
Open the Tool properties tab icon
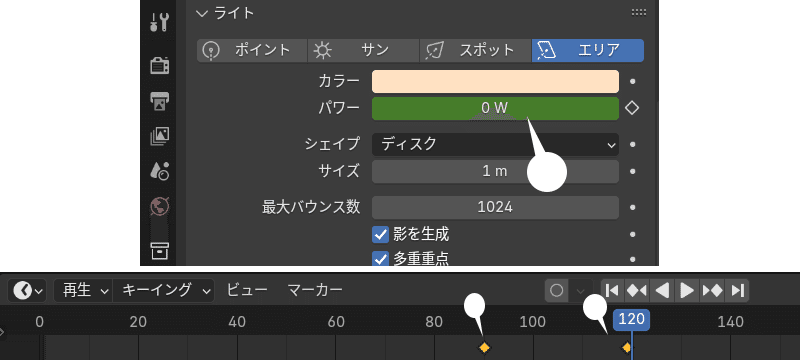pyautogui.click(x=159, y=23)
